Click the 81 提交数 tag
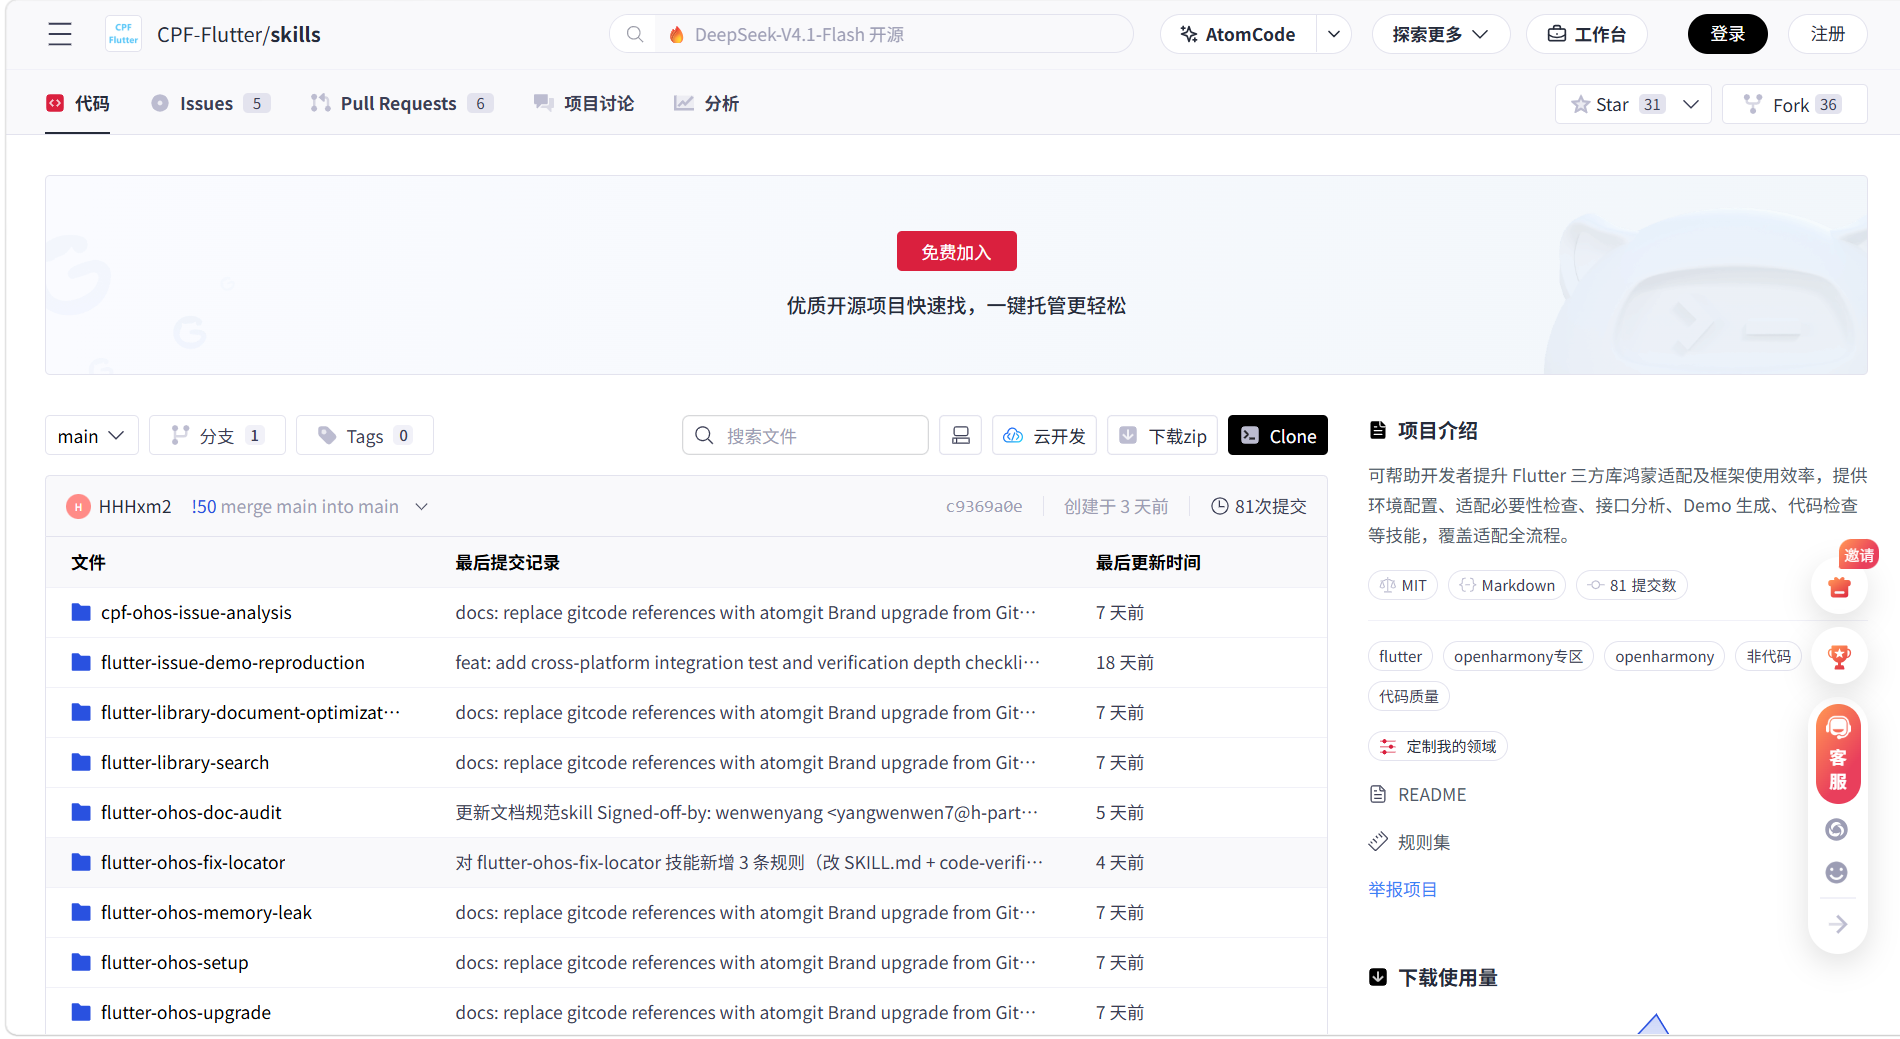 (x=1632, y=585)
